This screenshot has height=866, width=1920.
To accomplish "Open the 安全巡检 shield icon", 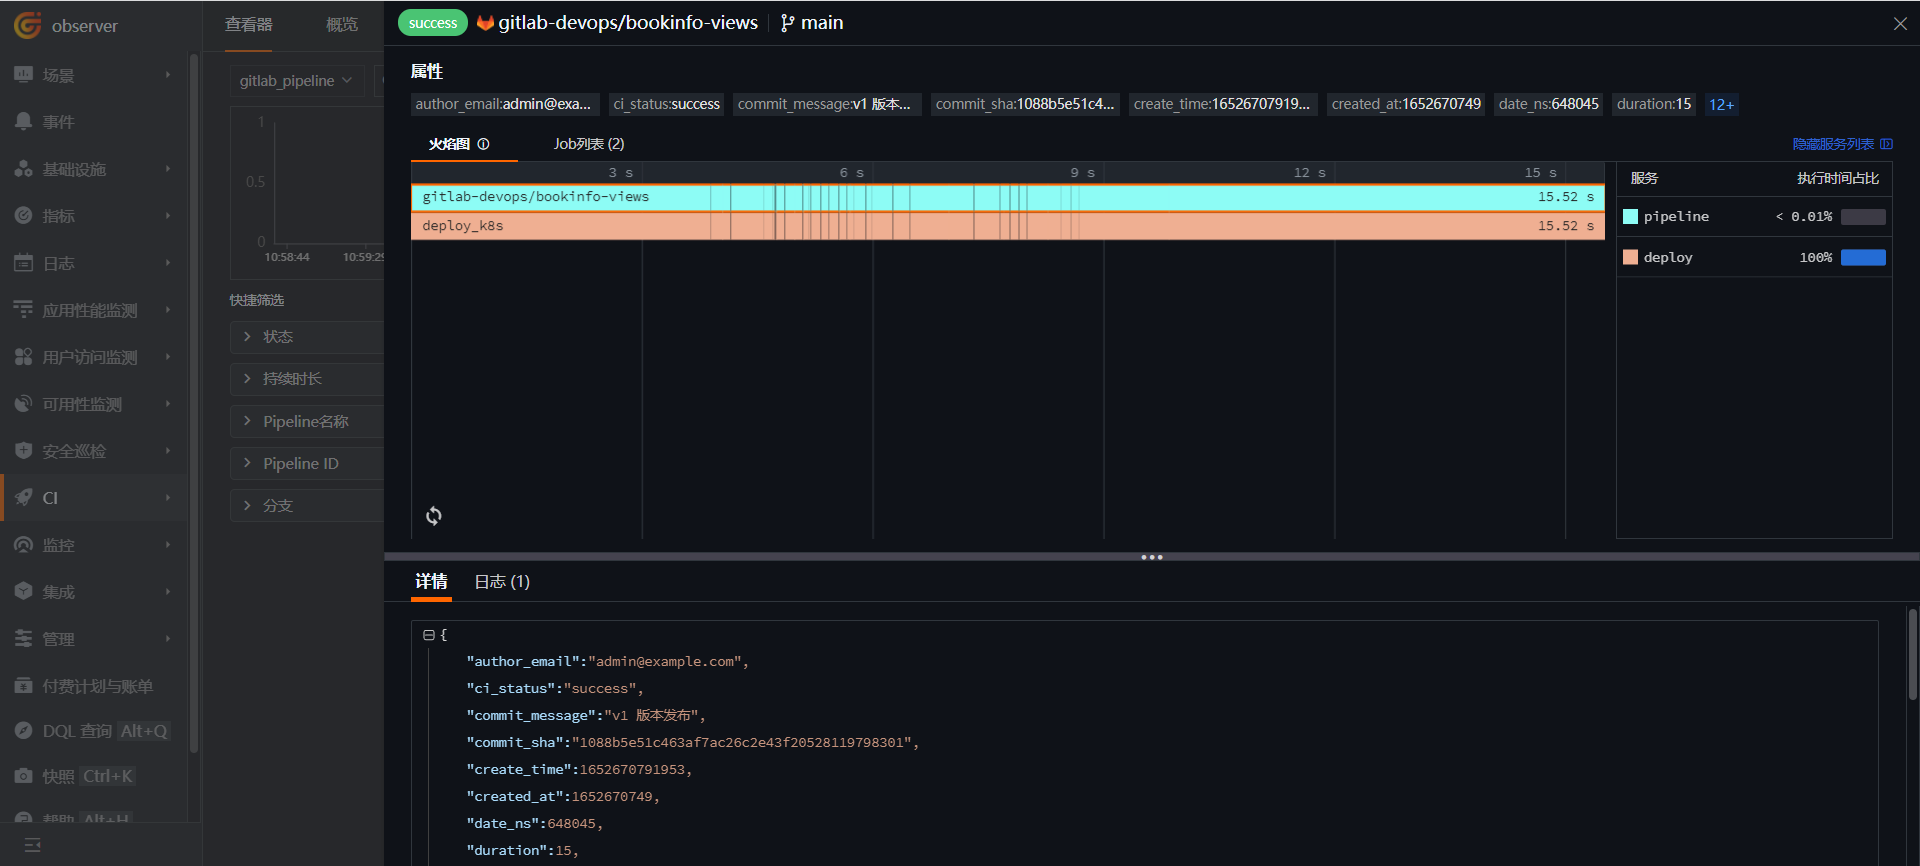I will click(23, 451).
